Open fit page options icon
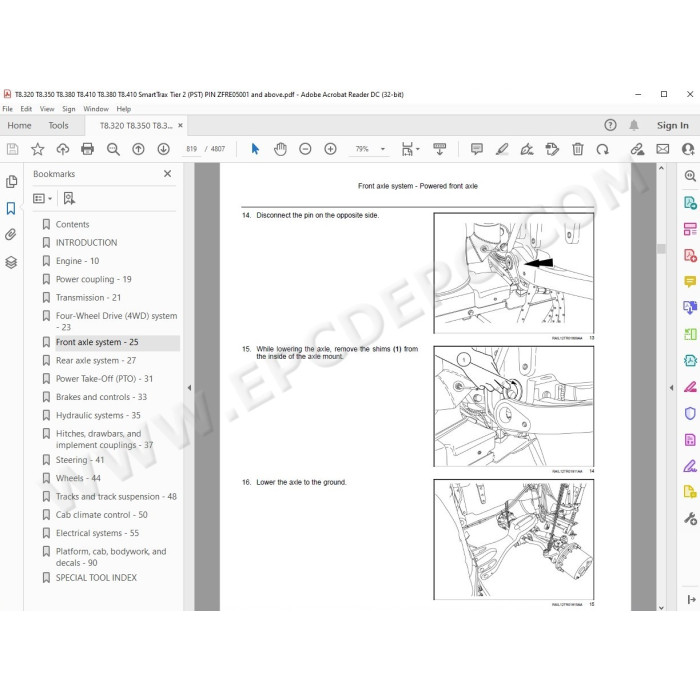Image resolution: width=700 pixels, height=700 pixels. coord(409,149)
